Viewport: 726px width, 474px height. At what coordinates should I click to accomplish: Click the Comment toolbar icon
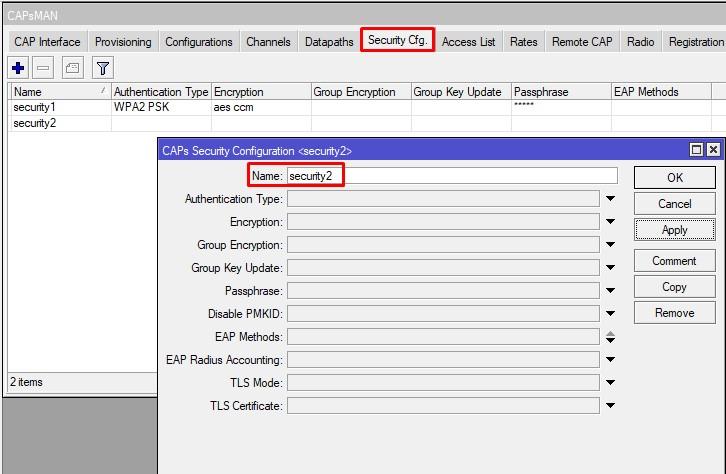click(72, 68)
